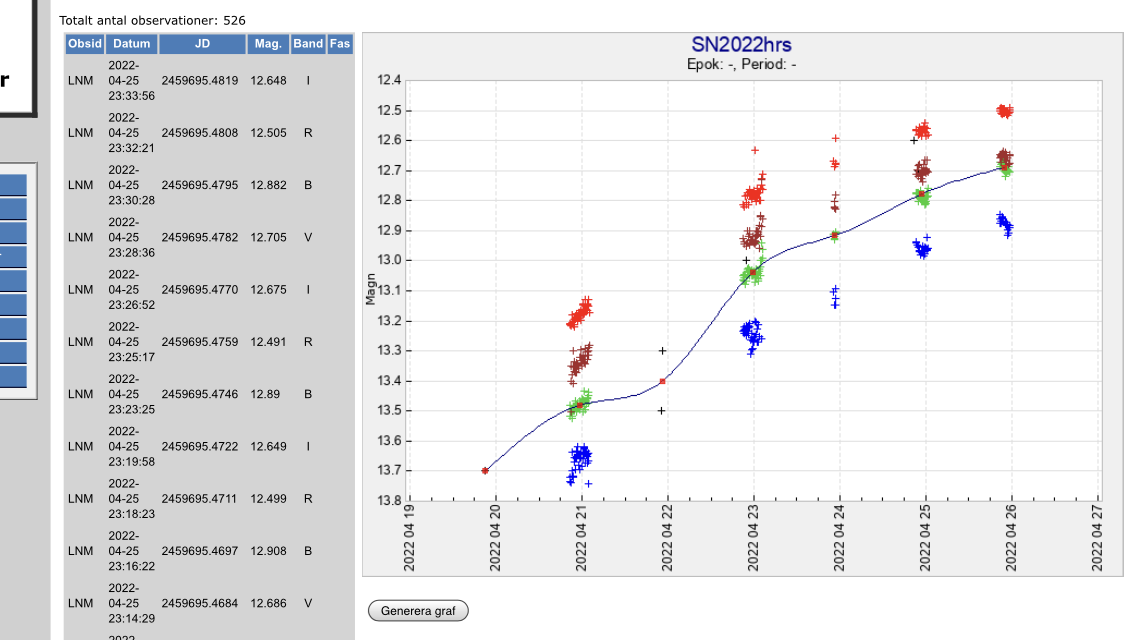The width and height of the screenshot is (1136, 640).
Task: Click the magnitude 12.505 cell
Action: click(268, 133)
